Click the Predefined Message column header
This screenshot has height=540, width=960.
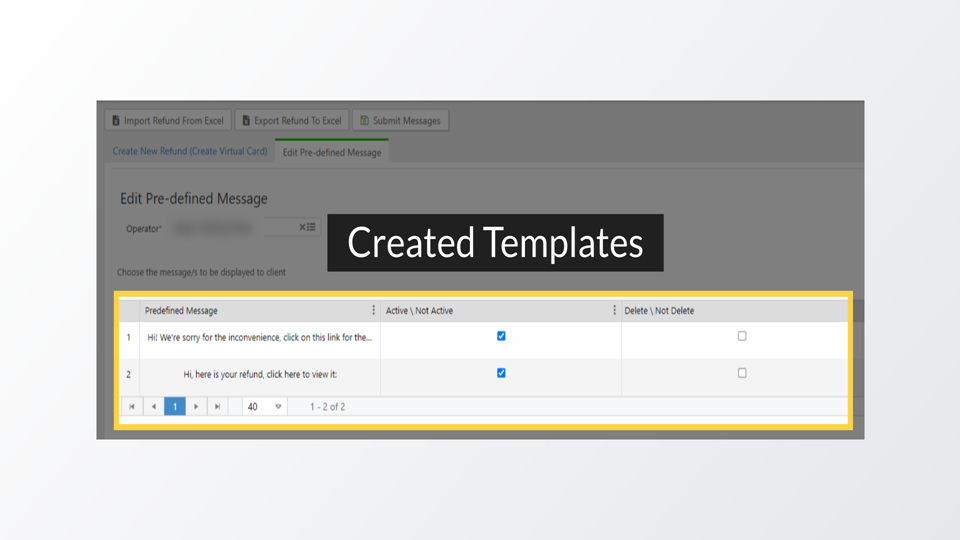260,311
